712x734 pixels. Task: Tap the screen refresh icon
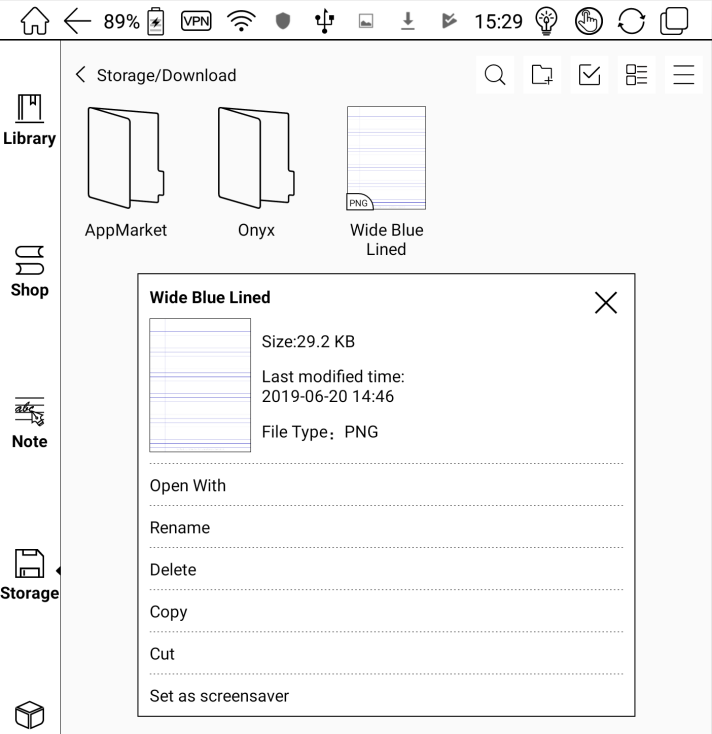point(631,21)
